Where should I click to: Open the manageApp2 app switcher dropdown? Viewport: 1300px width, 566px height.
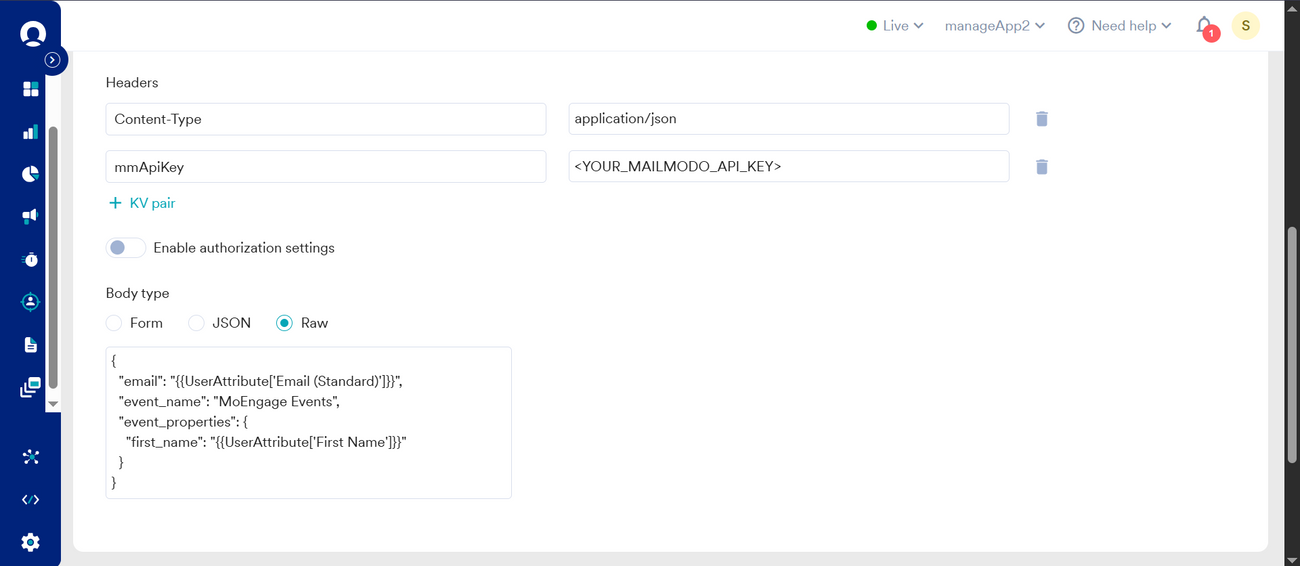click(x=994, y=26)
